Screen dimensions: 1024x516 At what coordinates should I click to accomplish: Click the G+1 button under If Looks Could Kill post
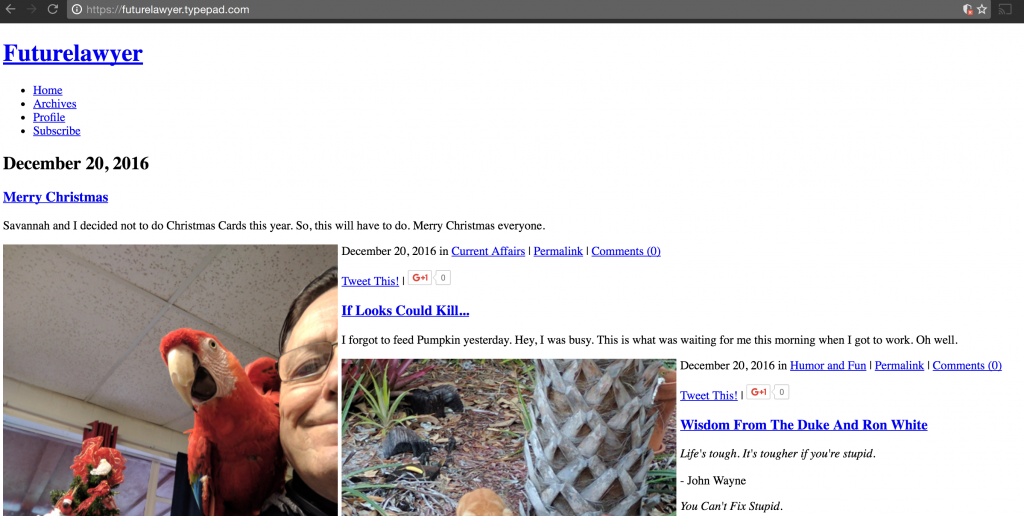(x=759, y=392)
